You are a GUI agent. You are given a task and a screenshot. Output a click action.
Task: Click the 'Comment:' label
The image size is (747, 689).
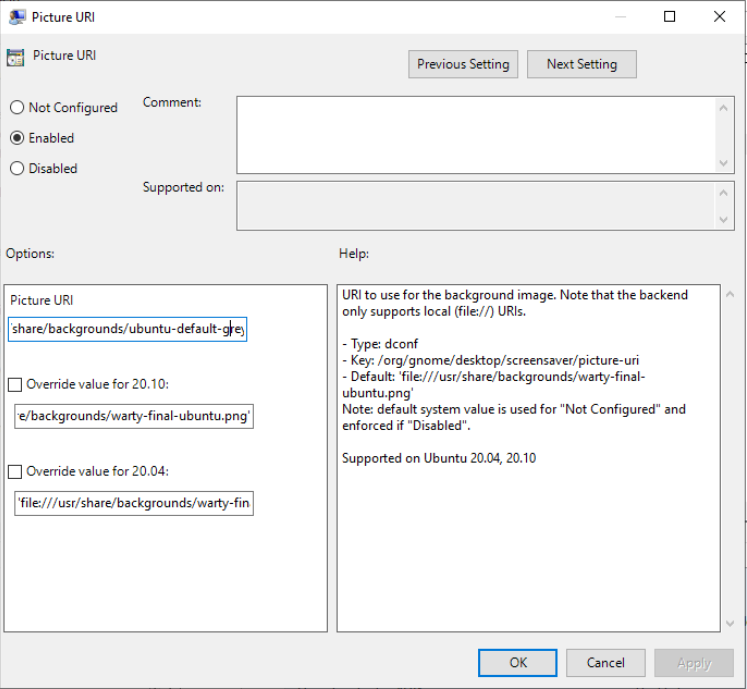pyautogui.click(x=172, y=102)
